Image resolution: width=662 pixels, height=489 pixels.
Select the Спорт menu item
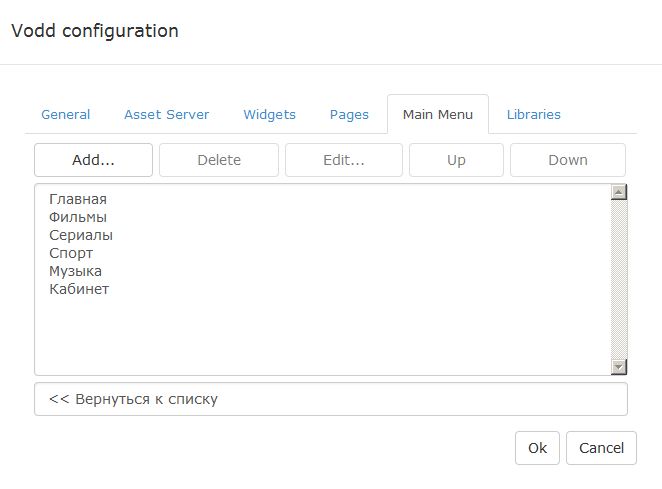[x=71, y=253]
